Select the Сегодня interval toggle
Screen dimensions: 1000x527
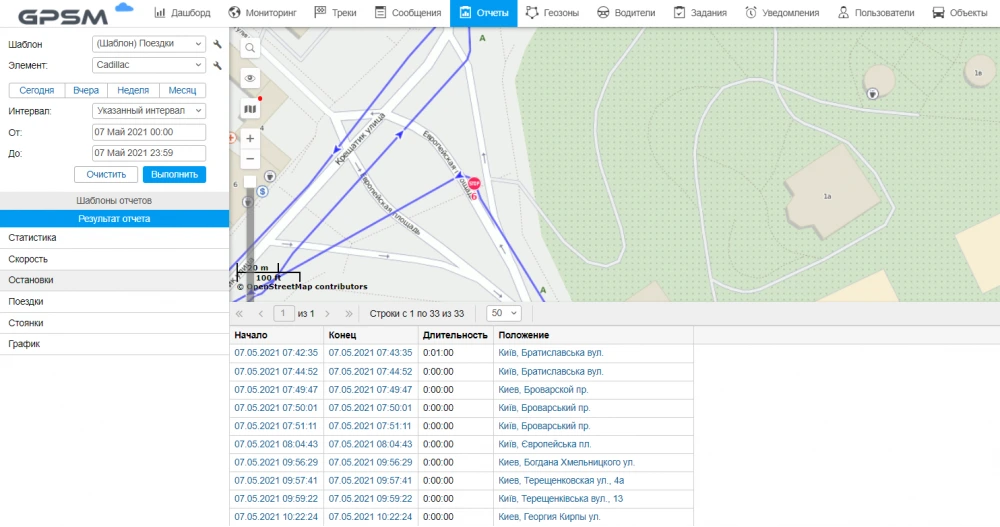click(x=36, y=90)
